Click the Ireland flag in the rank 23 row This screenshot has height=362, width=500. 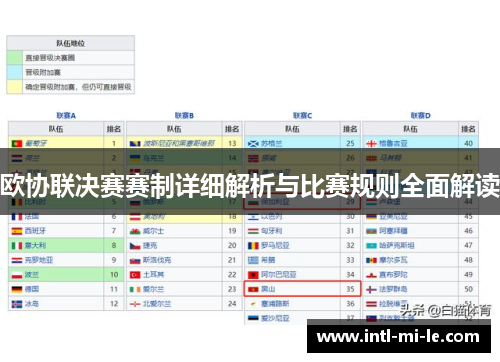coord(135,289)
